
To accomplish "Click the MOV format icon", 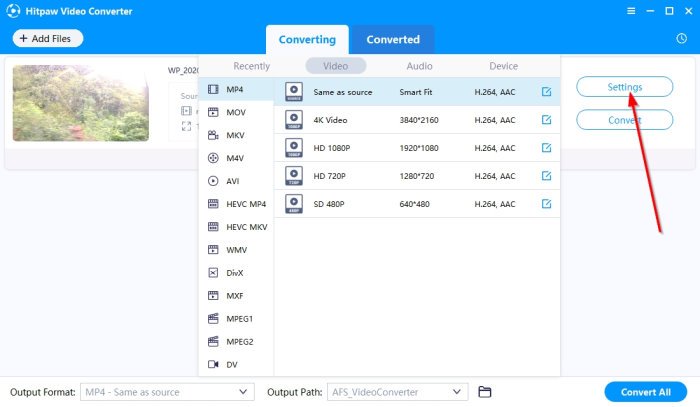I will pyautogui.click(x=213, y=112).
